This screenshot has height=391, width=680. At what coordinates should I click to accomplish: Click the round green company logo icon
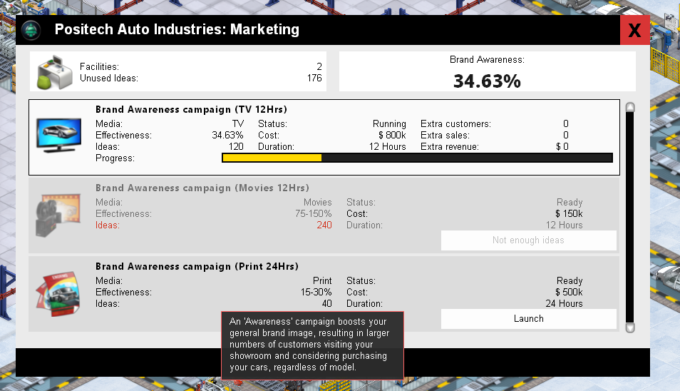click(31, 30)
